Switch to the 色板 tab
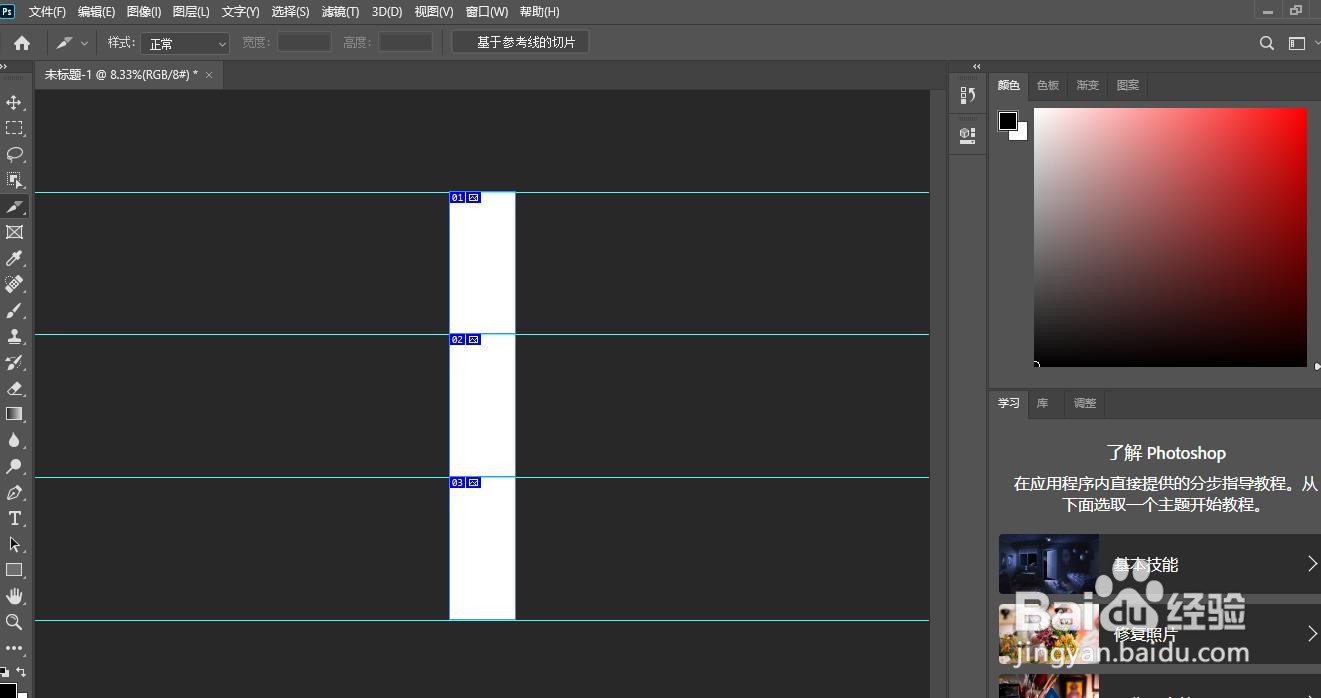Viewport: 1321px width, 698px height. [1048, 85]
